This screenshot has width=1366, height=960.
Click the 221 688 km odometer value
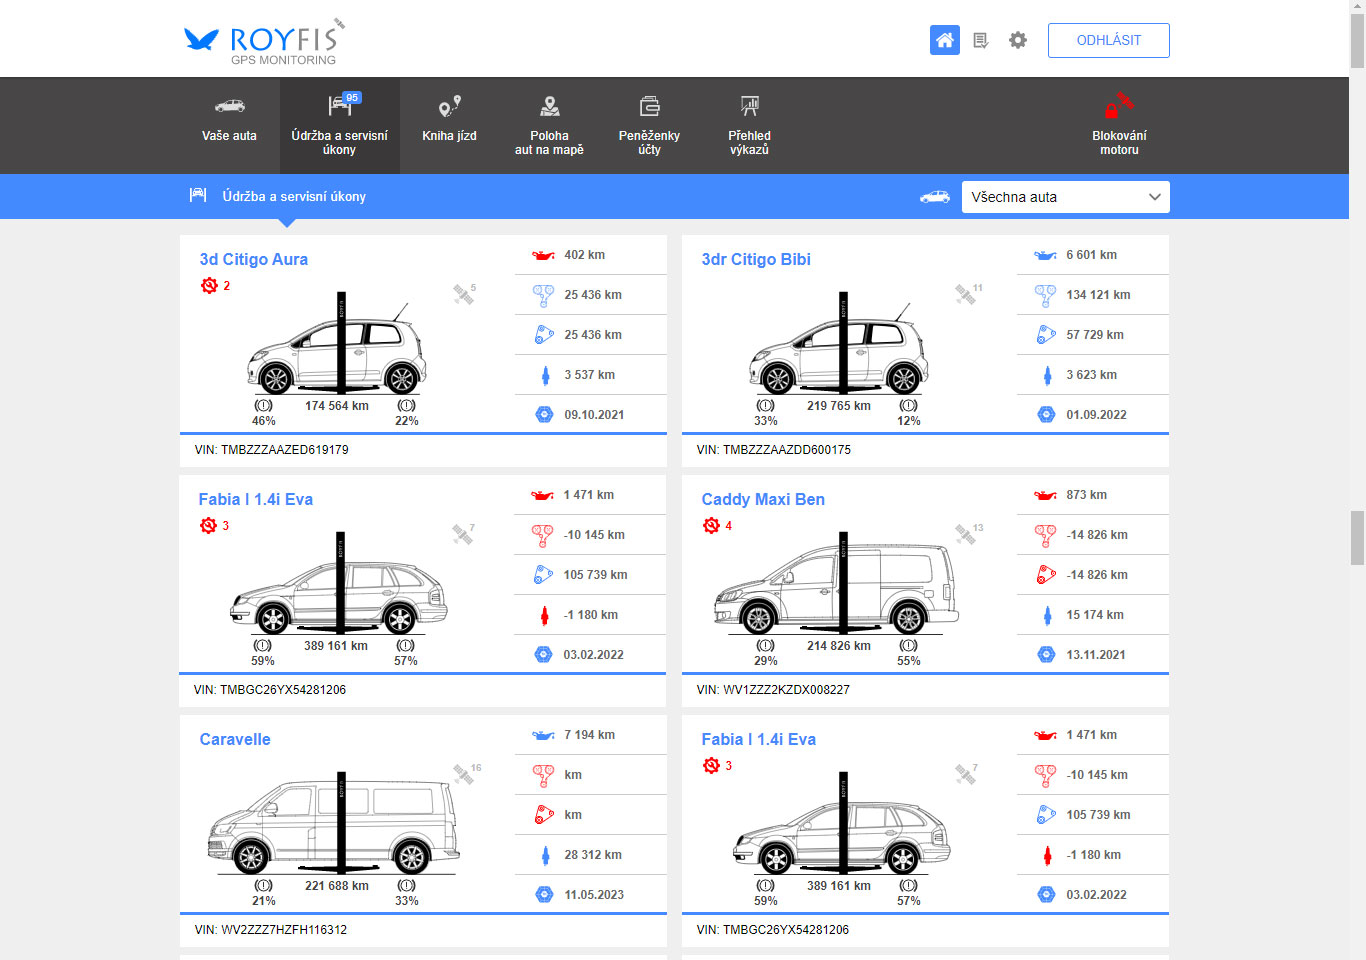click(337, 886)
